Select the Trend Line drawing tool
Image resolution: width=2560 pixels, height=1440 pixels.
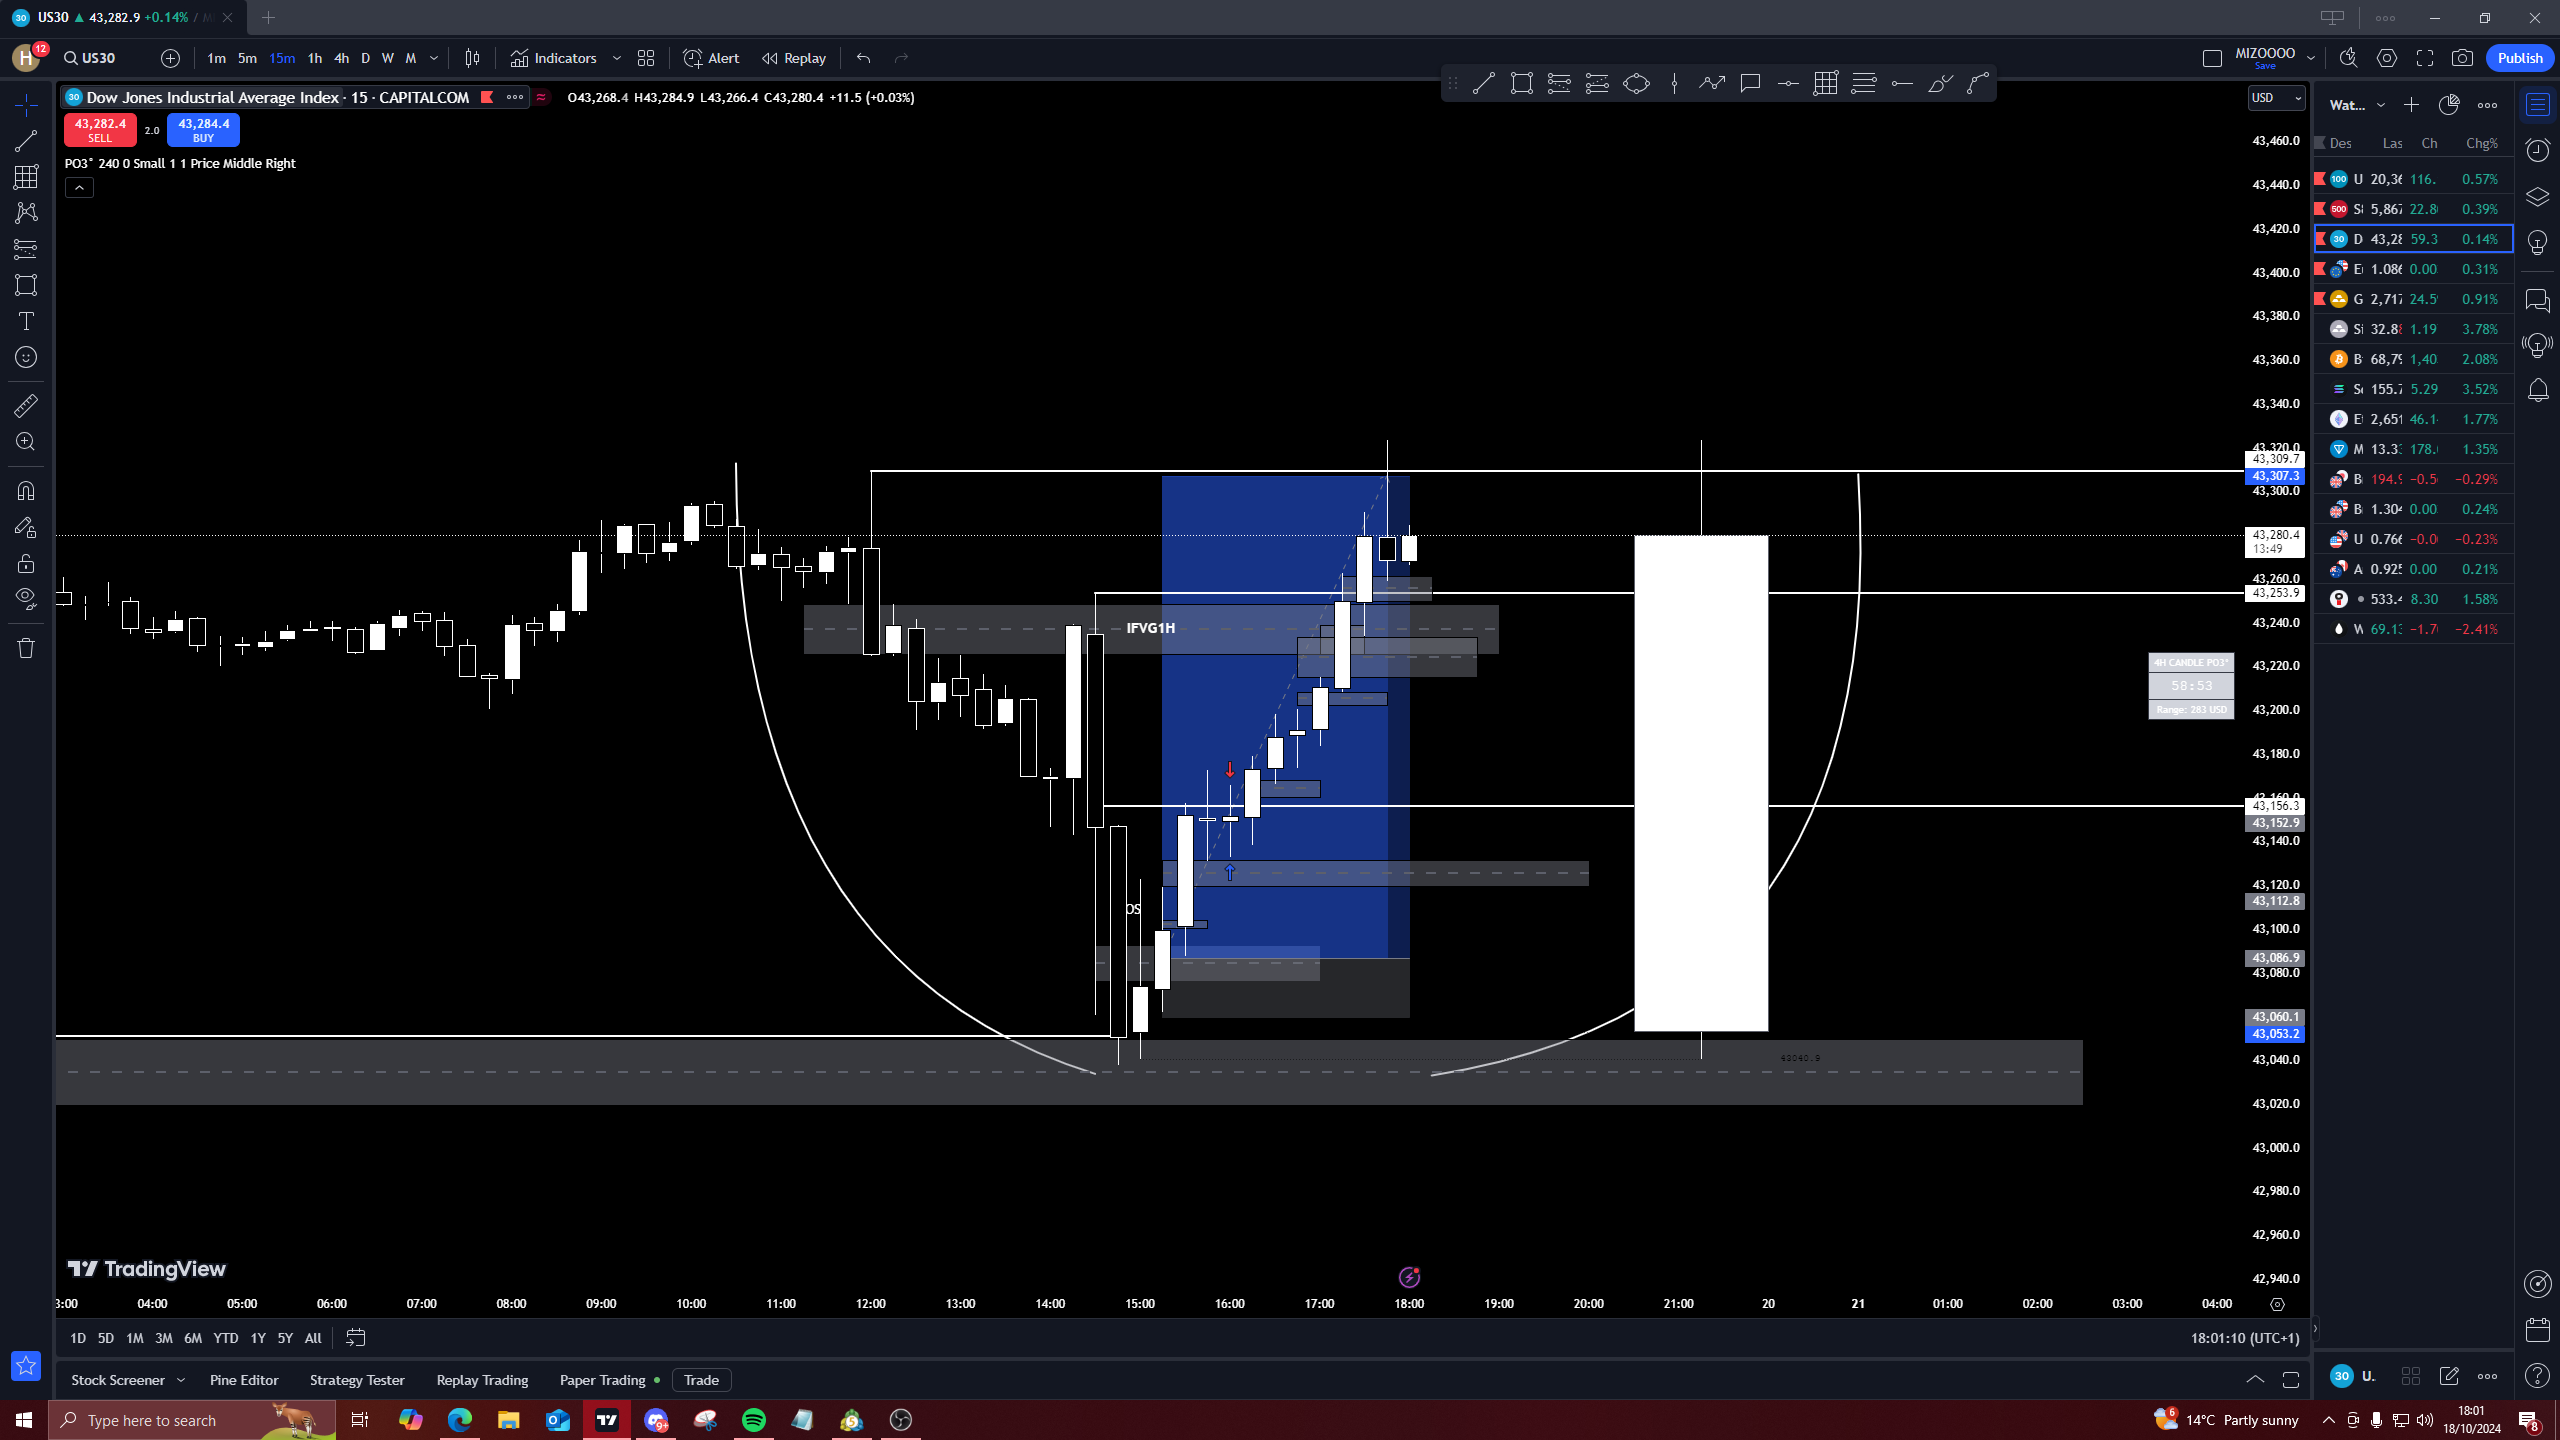pos(26,141)
